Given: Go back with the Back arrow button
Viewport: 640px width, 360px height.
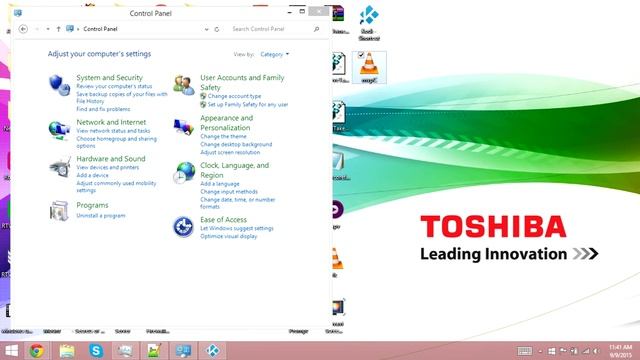Looking at the screenshot, I should (23, 29).
